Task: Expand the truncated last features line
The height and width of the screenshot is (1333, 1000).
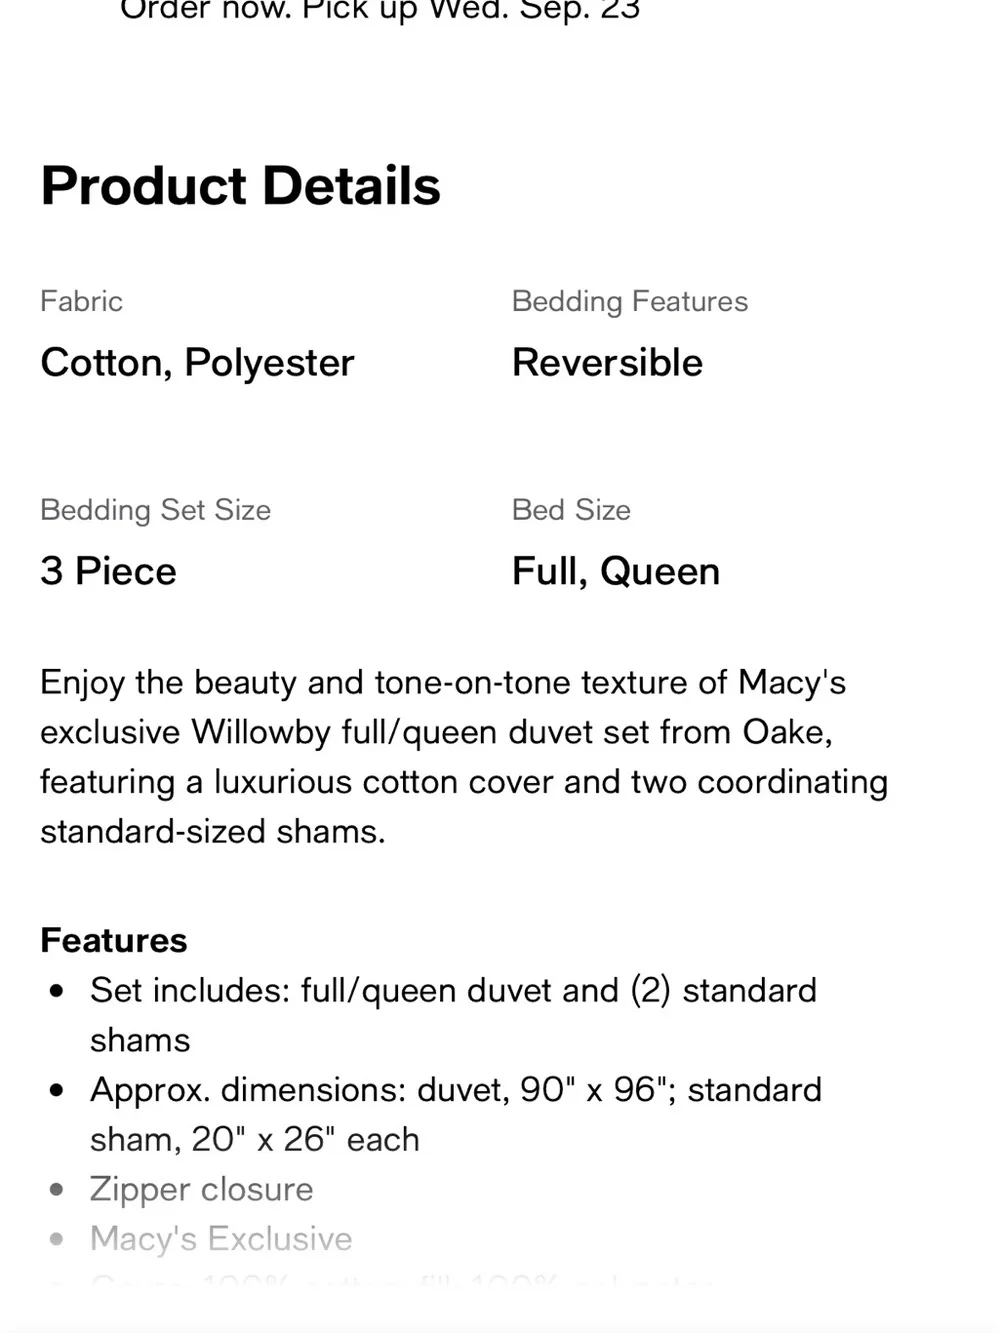Action: coord(400,1280)
